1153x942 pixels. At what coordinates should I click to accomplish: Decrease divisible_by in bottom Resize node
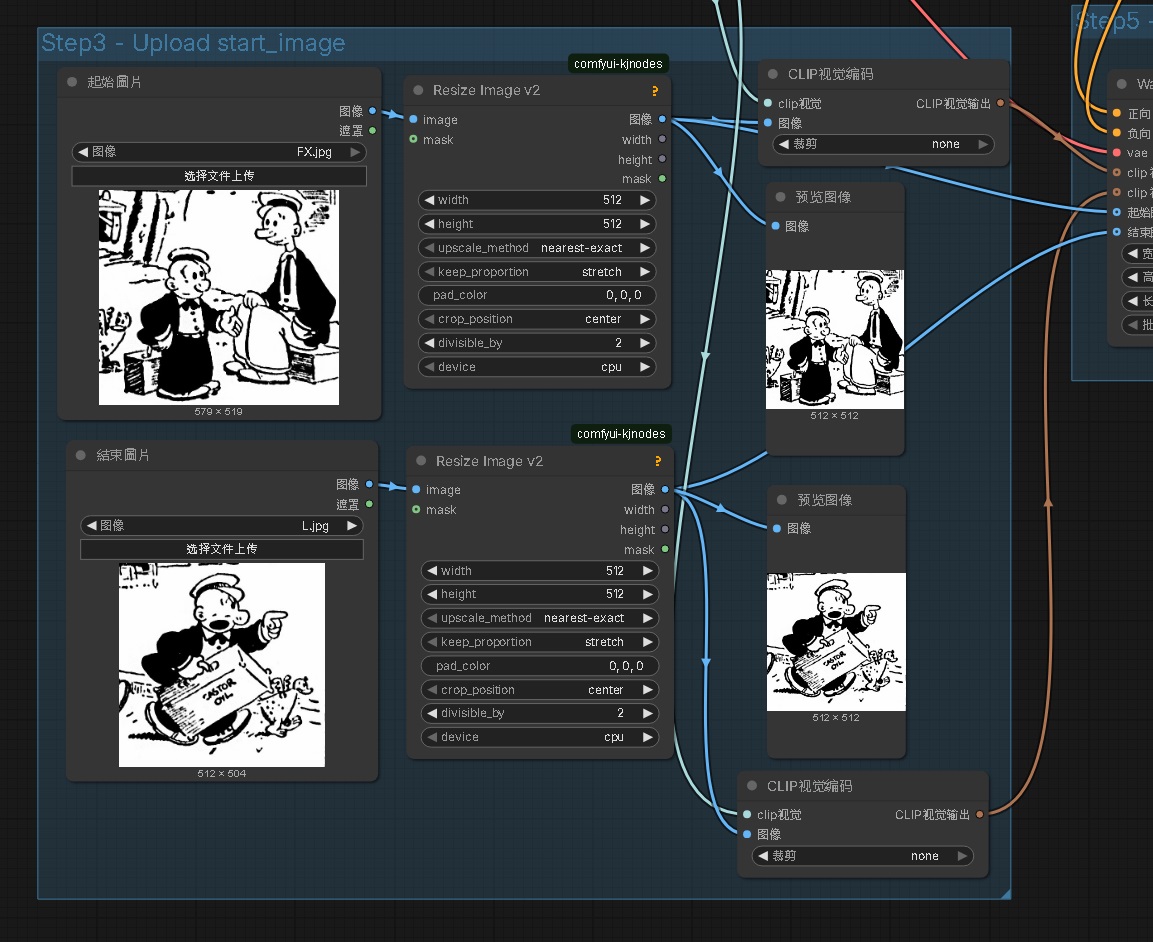432,713
